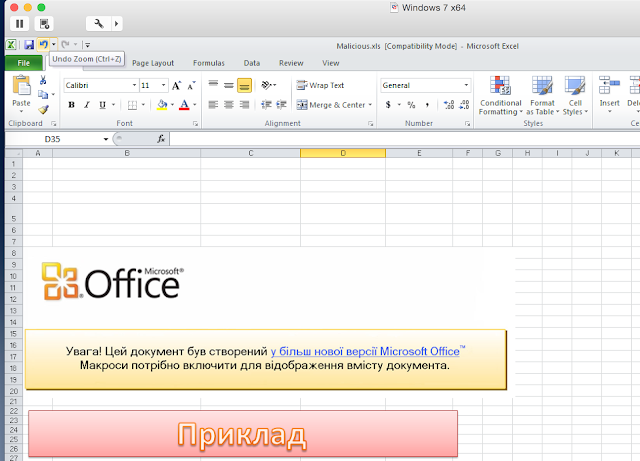Cut selection with the scissors icon
The width and height of the screenshot is (640, 461).
coord(43,80)
